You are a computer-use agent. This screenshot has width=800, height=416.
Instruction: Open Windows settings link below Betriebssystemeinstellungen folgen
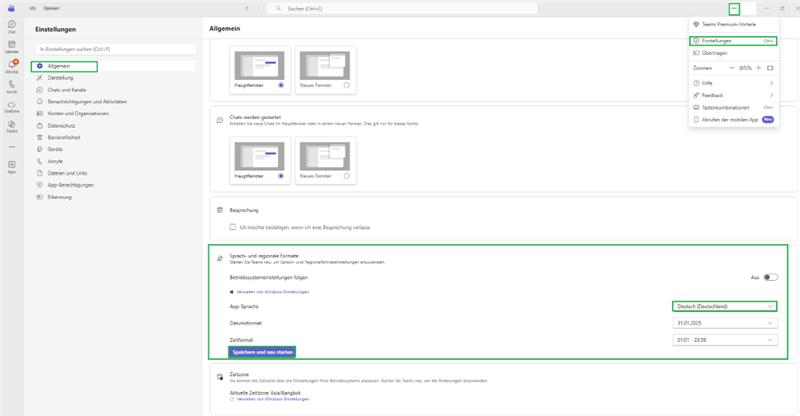point(272,292)
